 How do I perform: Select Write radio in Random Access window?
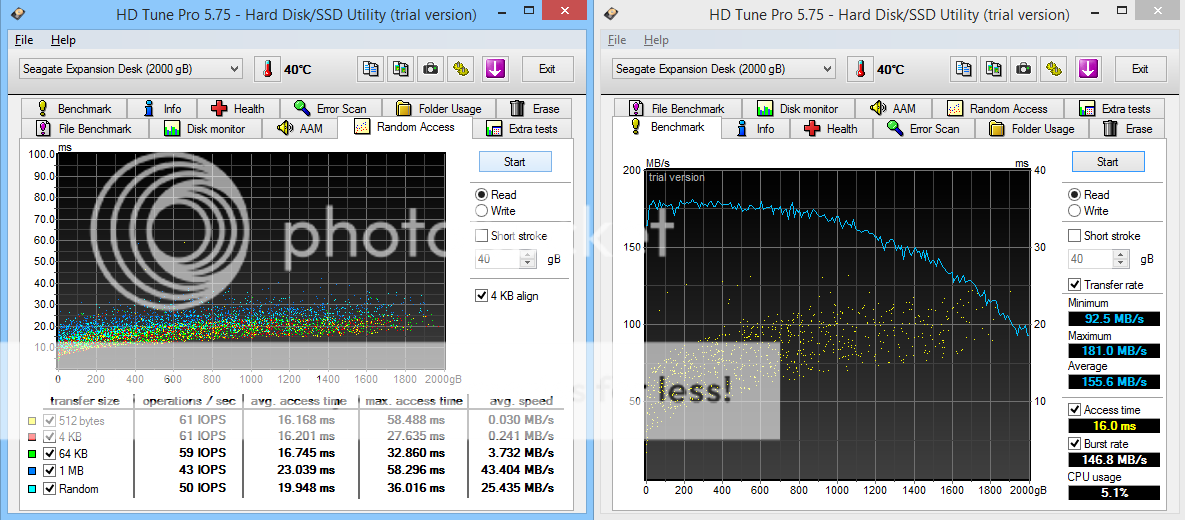point(481,211)
